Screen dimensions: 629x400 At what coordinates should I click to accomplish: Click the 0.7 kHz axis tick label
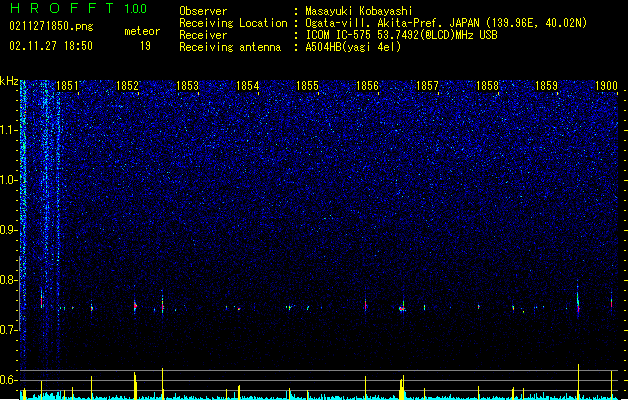[8, 330]
